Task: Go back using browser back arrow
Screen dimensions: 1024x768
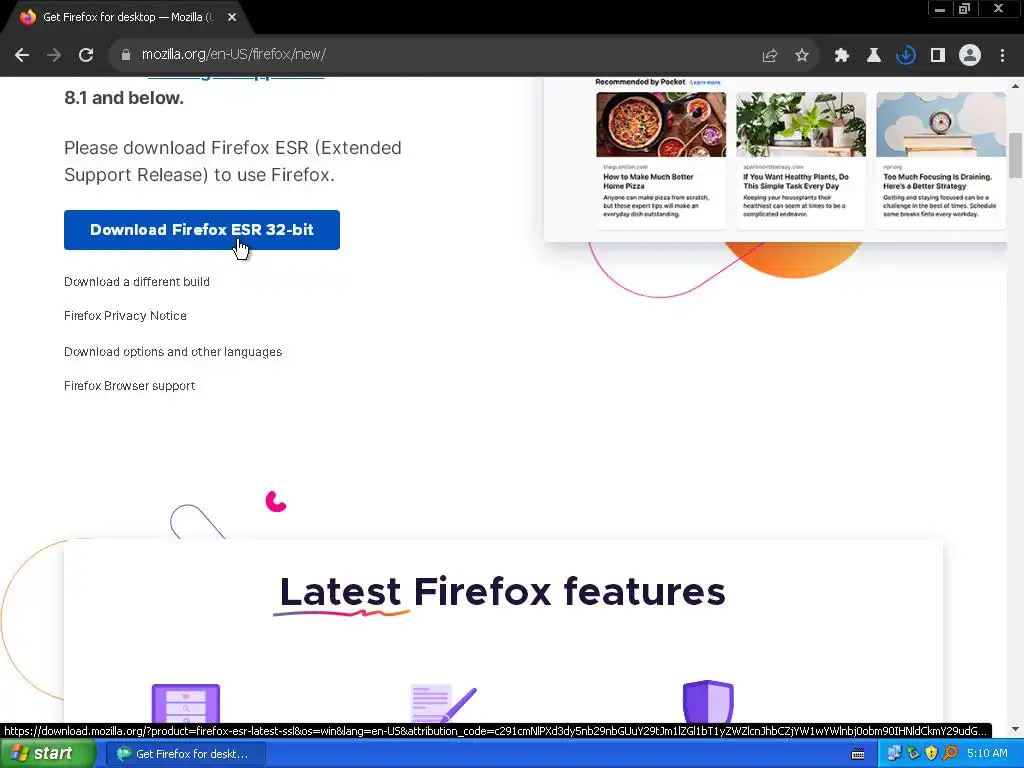Action: [x=22, y=55]
